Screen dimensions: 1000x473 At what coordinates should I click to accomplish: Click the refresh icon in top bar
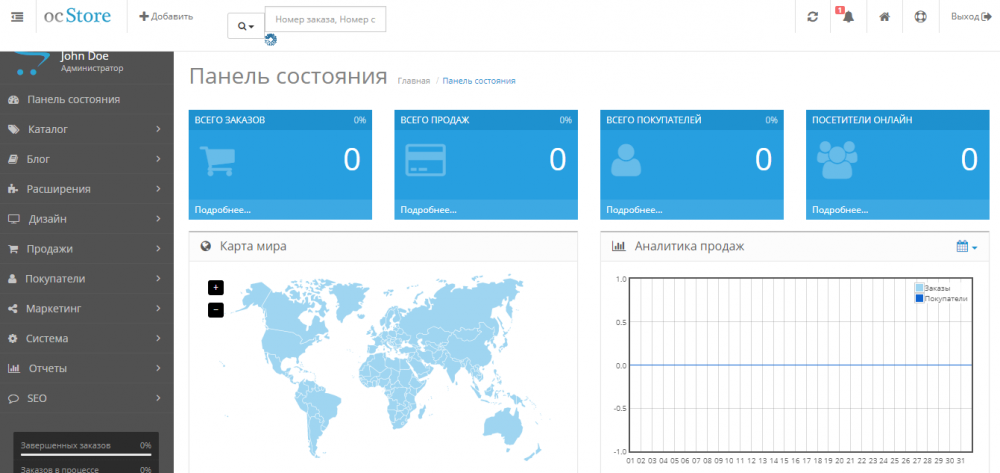(x=812, y=17)
